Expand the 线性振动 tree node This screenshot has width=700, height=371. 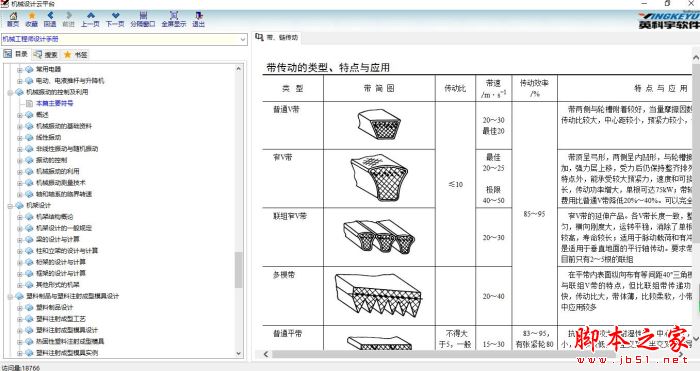pyautogui.click(x=19, y=138)
